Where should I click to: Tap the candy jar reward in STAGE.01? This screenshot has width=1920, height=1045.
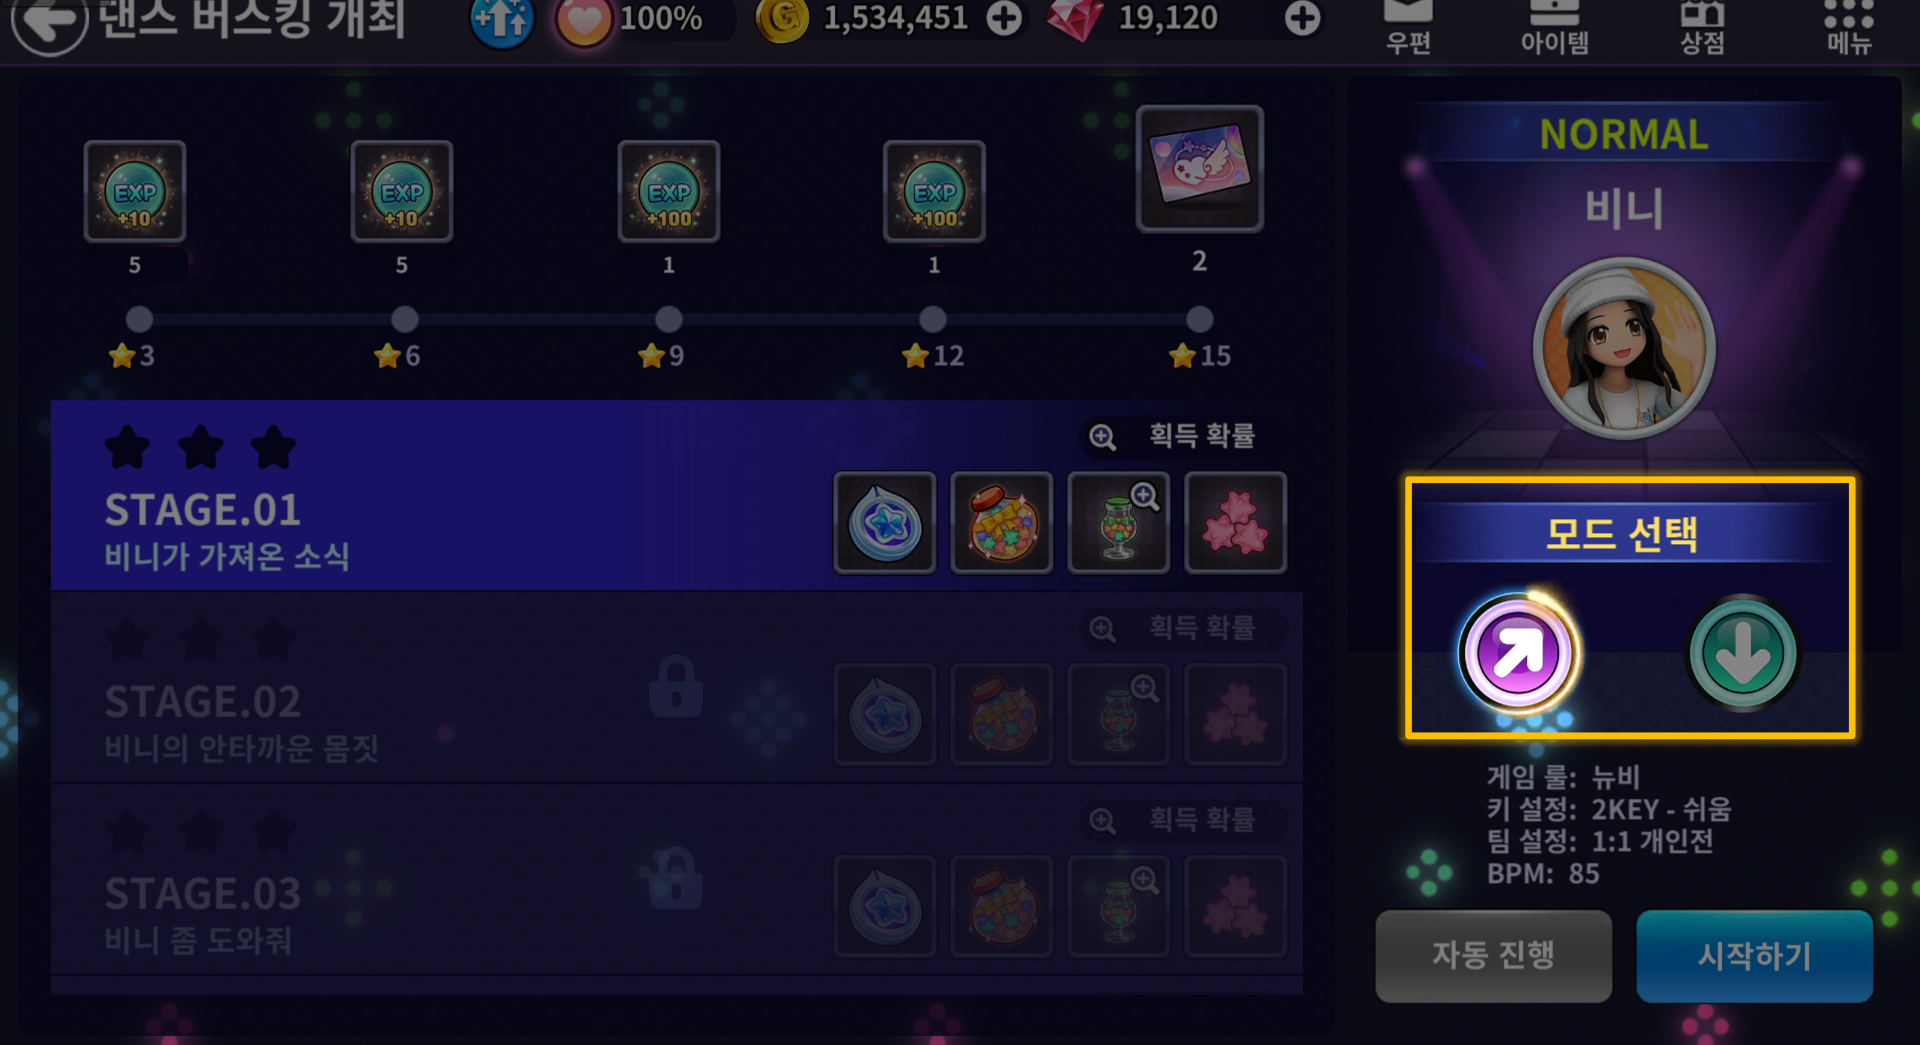(x=1002, y=522)
